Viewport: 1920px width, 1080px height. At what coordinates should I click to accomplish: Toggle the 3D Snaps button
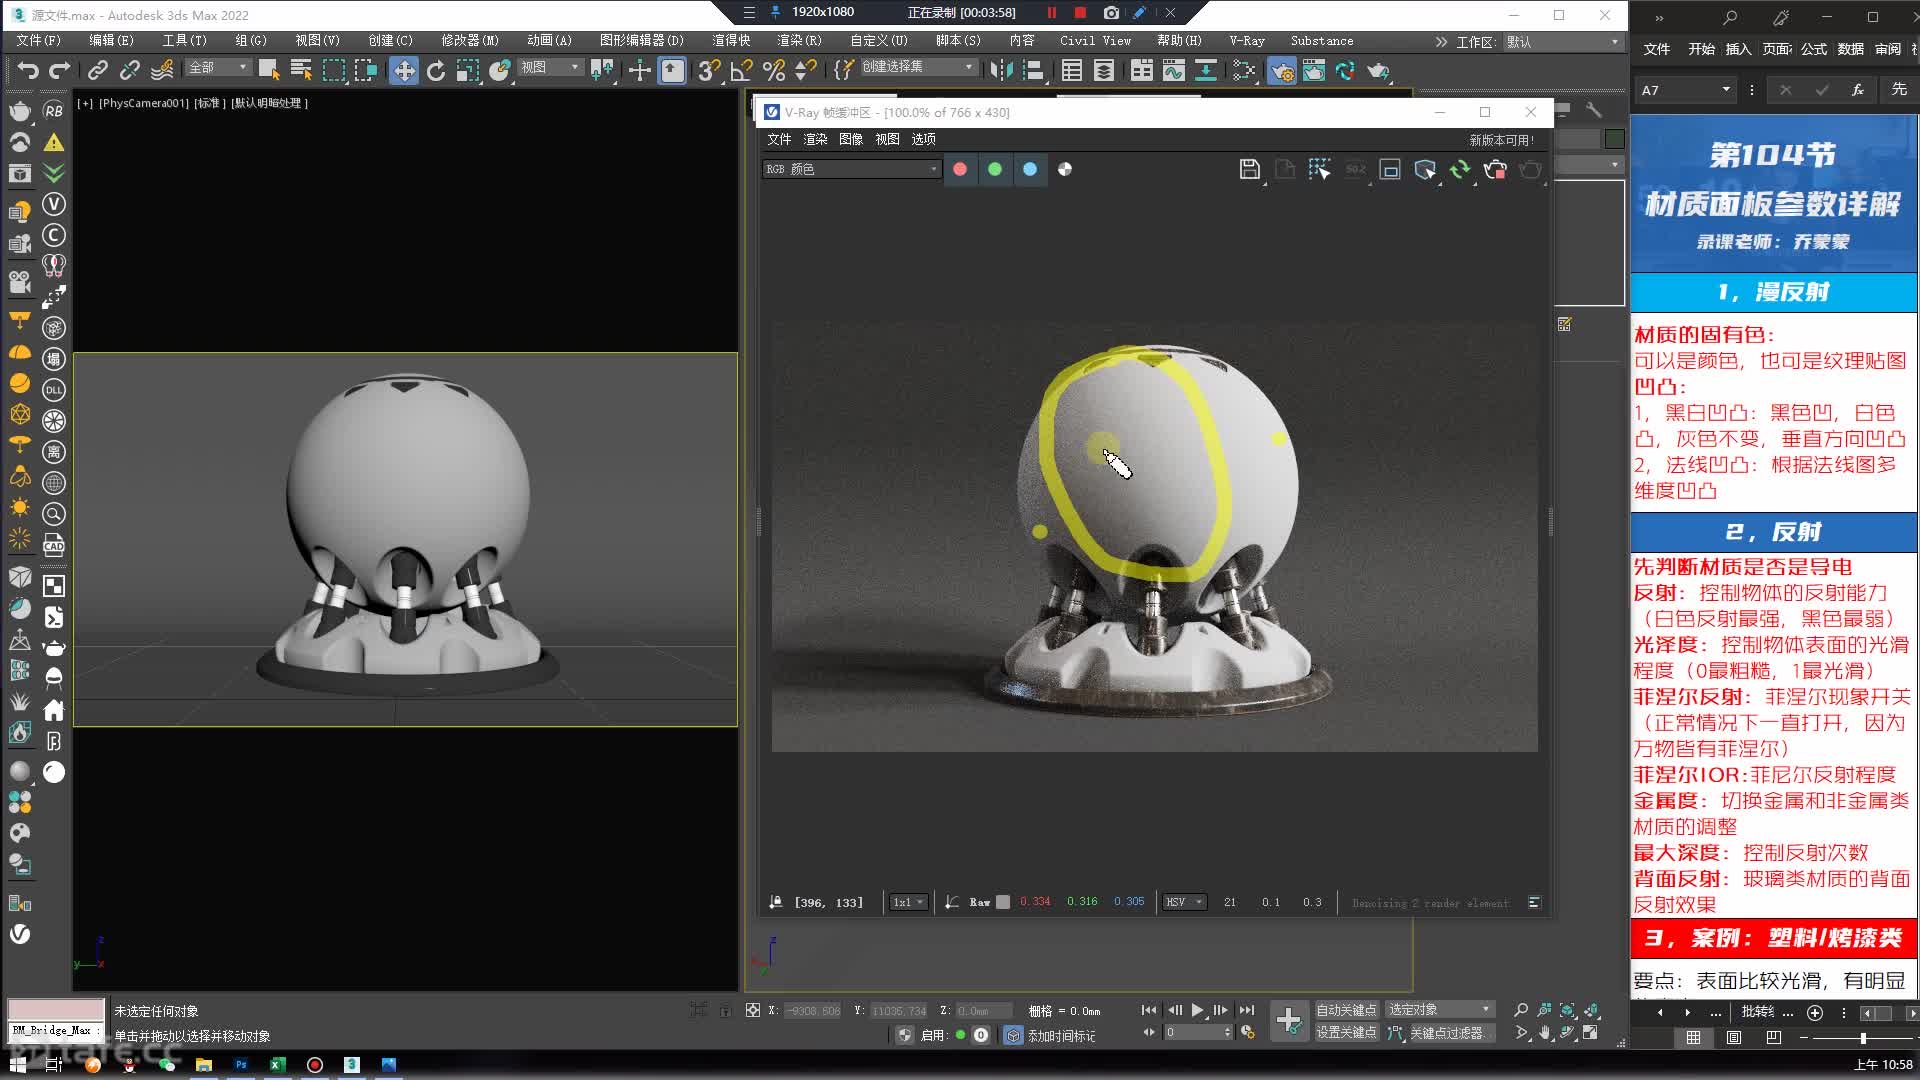point(709,70)
